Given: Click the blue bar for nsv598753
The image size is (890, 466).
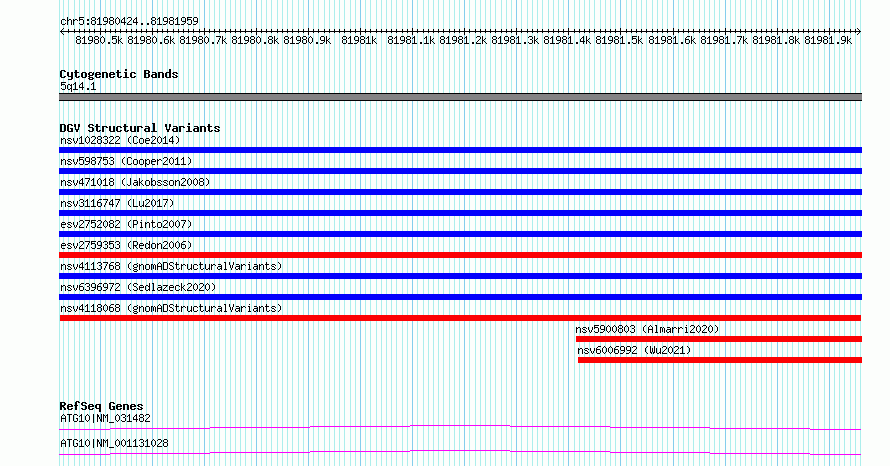Looking at the screenshot, I should coord(460,171).
